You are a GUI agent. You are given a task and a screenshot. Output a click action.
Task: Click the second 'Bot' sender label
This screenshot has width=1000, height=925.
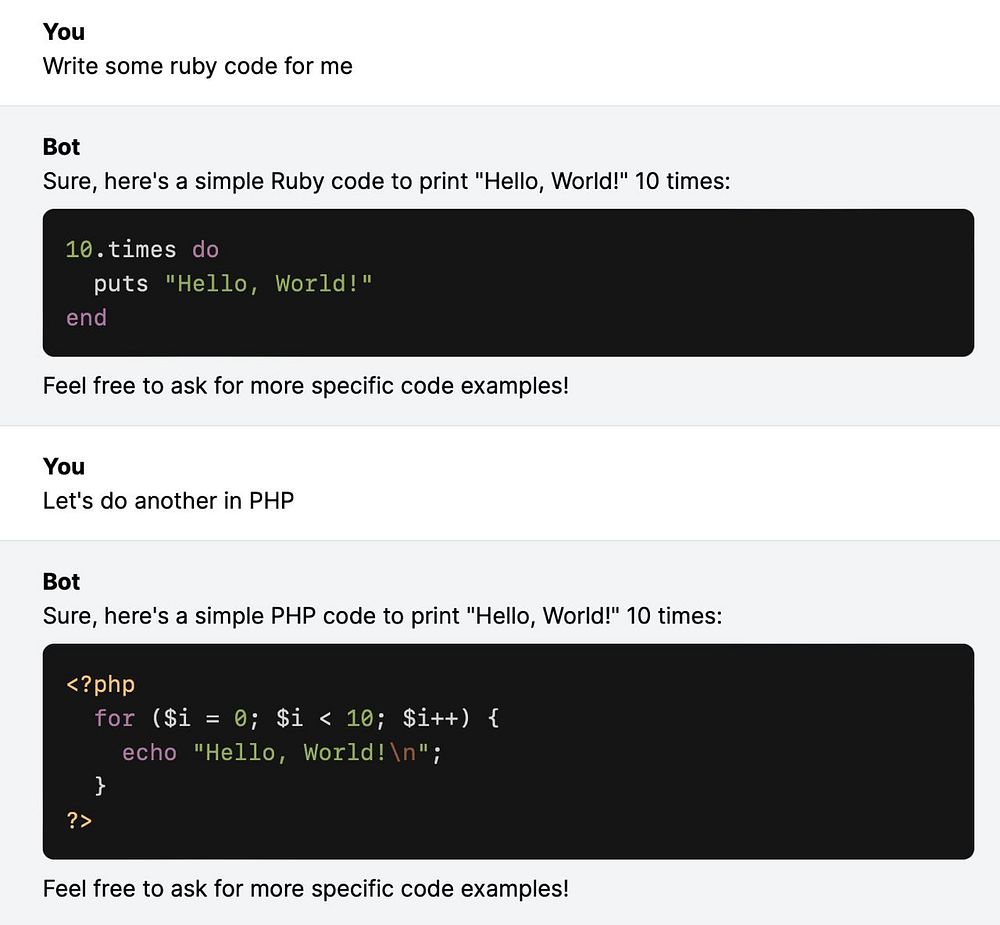point(61,582)
